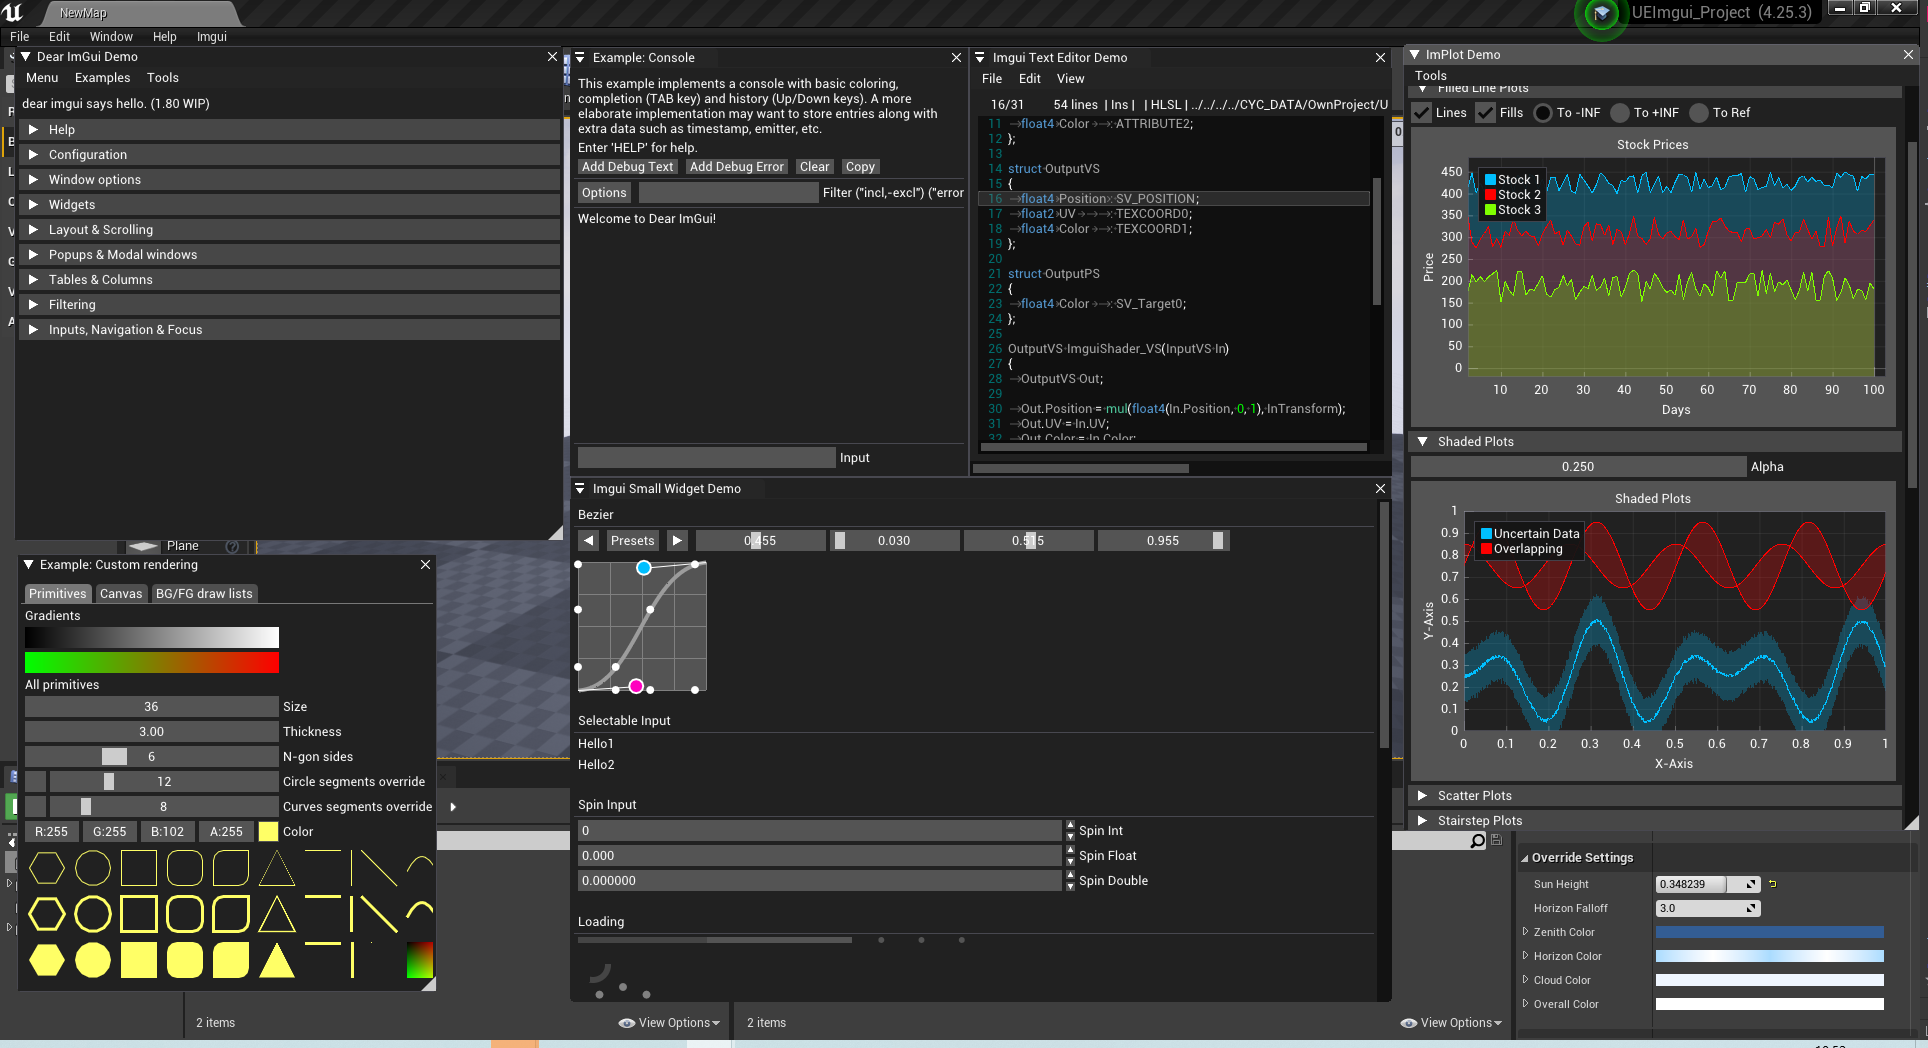Click the Plane actor help question icon
This screenshot has height=1048, width=1928.
click(x=232, y=547)
